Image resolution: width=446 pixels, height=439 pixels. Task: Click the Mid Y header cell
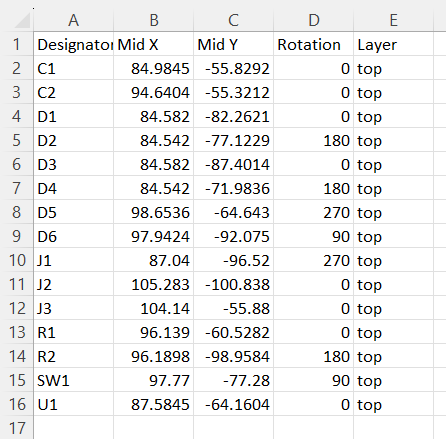click(x=234, y=44)
